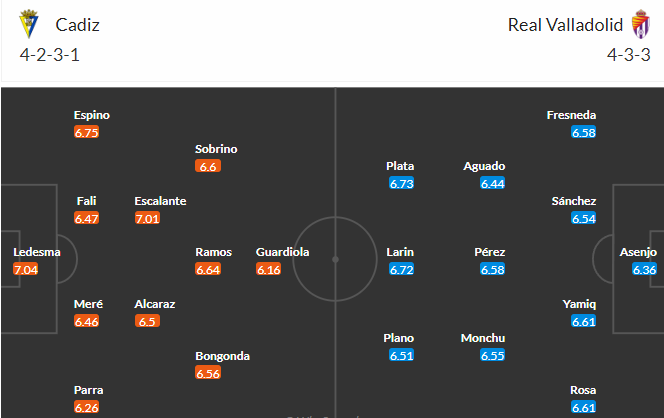Click Yamiq's 6.61 rating badge
Screen dimensions: 664x418
pos(584,321)
